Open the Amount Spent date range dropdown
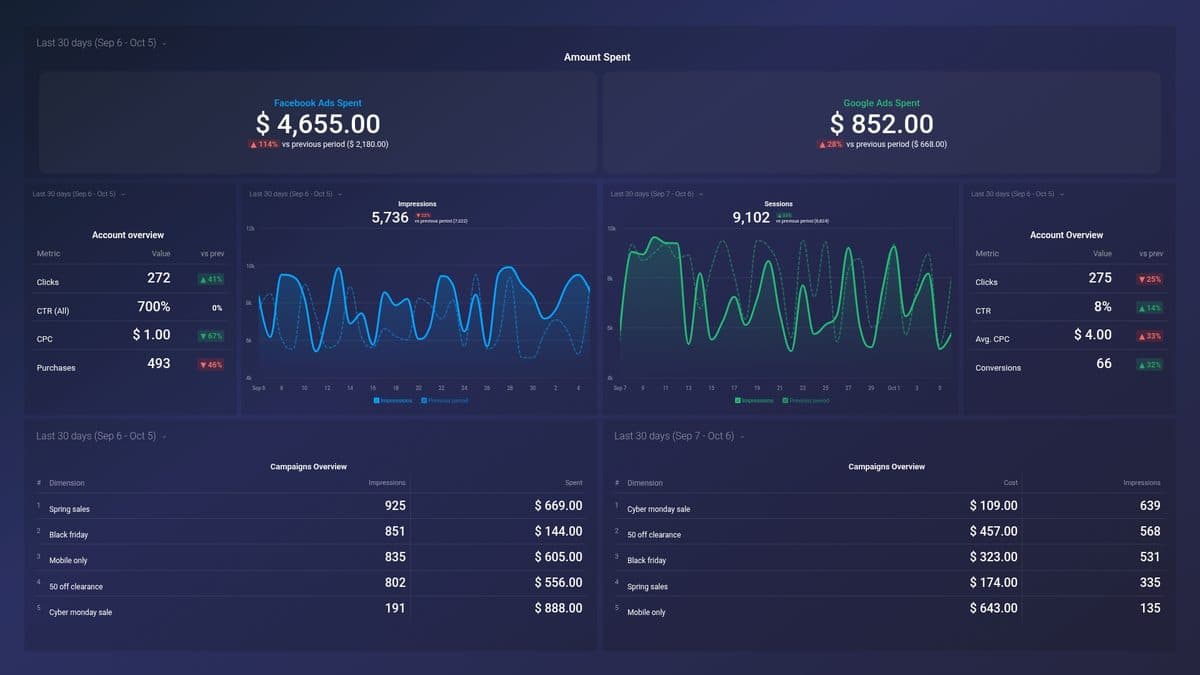Viewport: 1200px width, 675px height. coord(101,43)
